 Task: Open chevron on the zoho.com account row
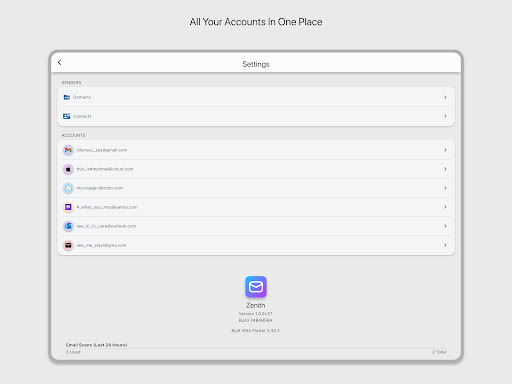point(445,188)
